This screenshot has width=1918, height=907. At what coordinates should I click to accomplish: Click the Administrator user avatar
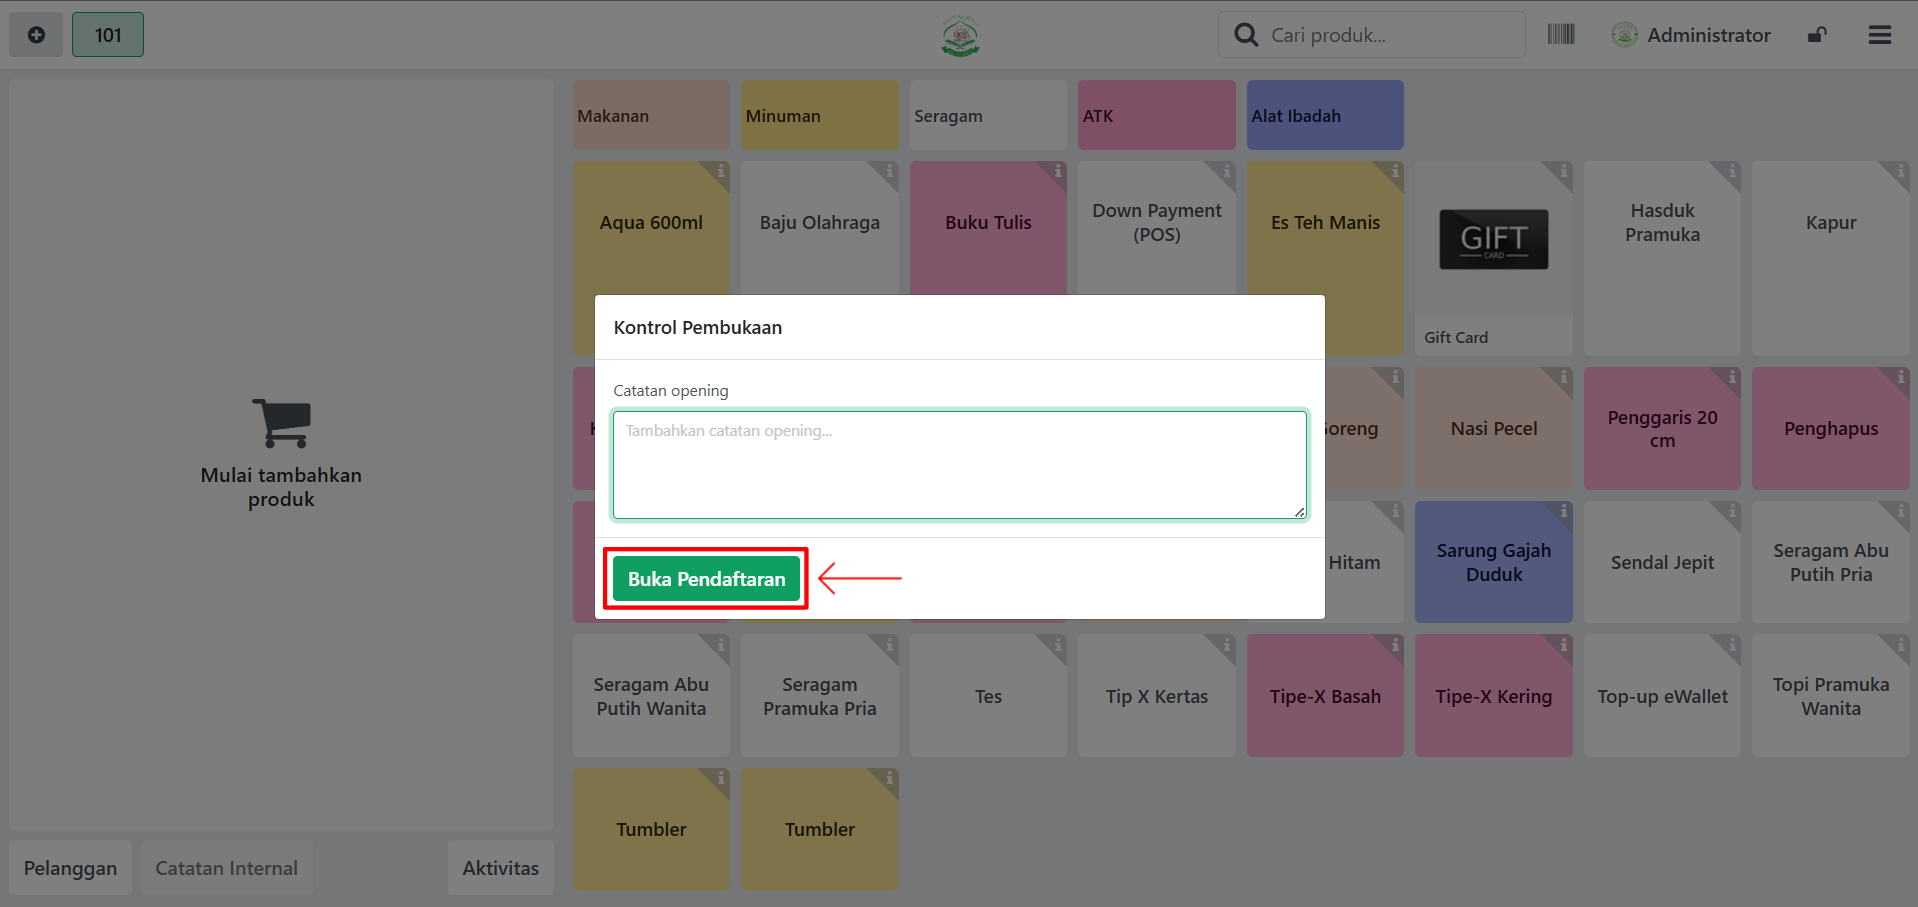tap(1624, 35)
